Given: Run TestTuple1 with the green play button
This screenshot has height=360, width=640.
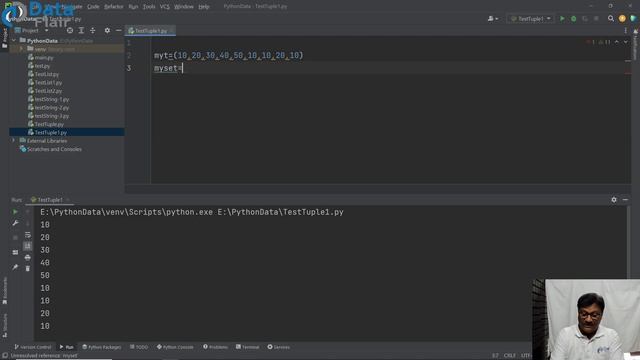Looking at the screenshot, I should click(562, 18).
